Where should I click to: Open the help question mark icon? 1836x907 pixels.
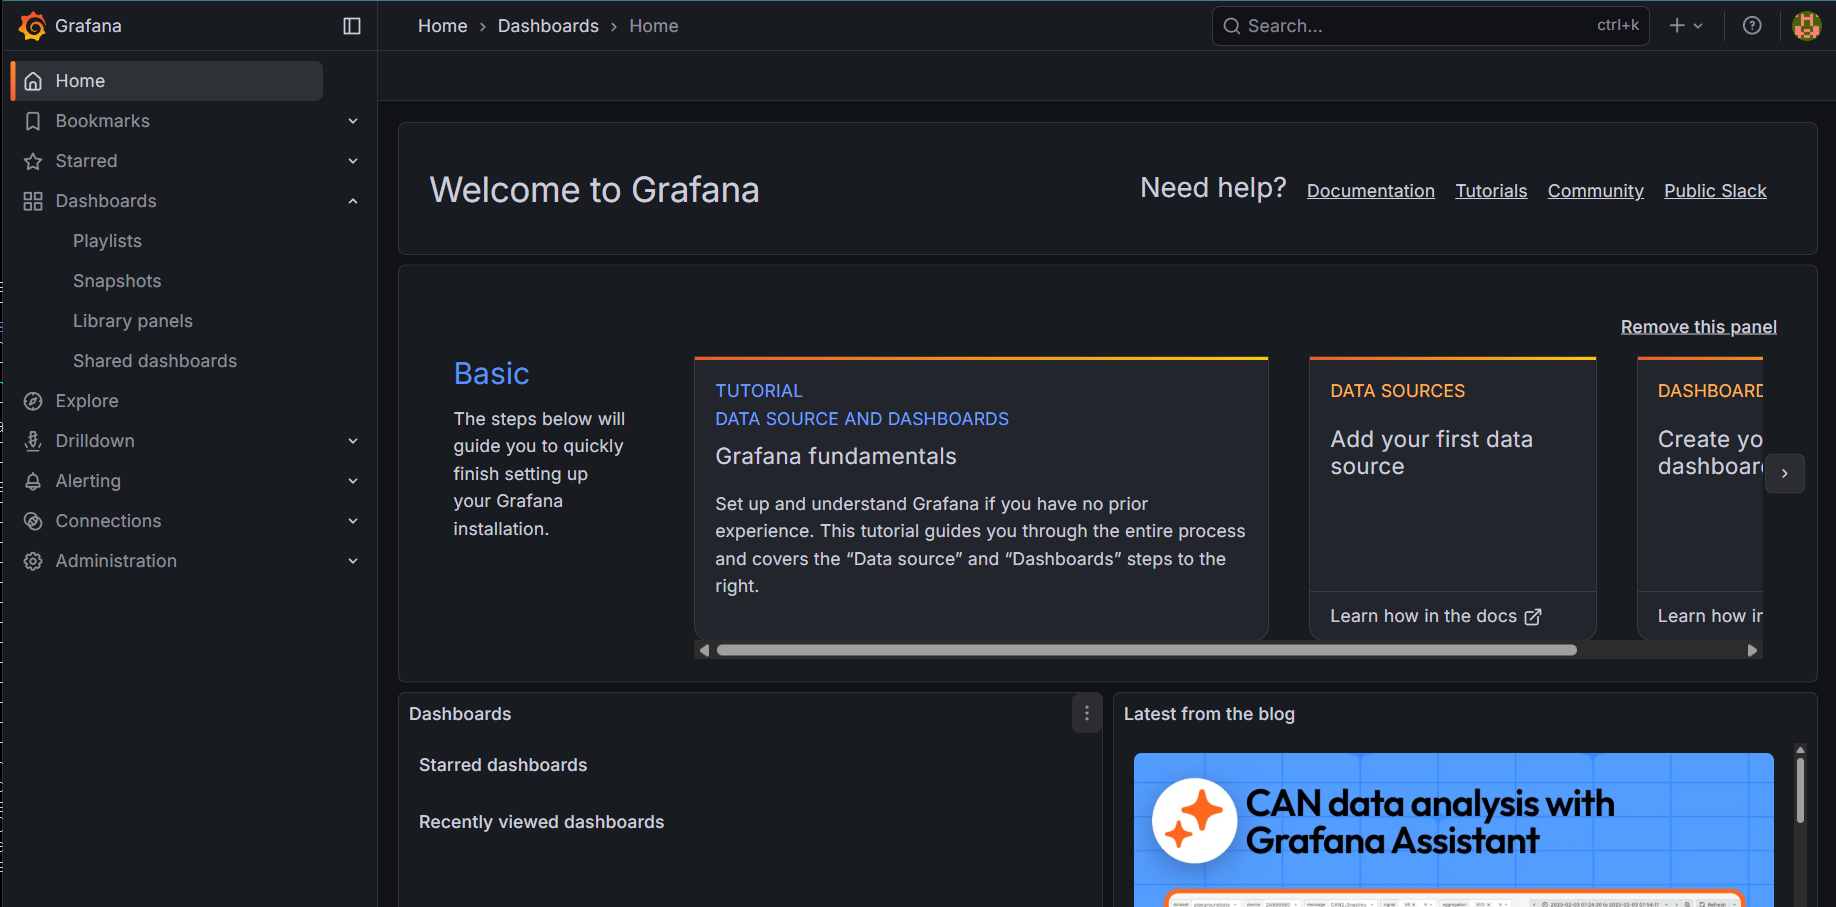[1752, 26]
